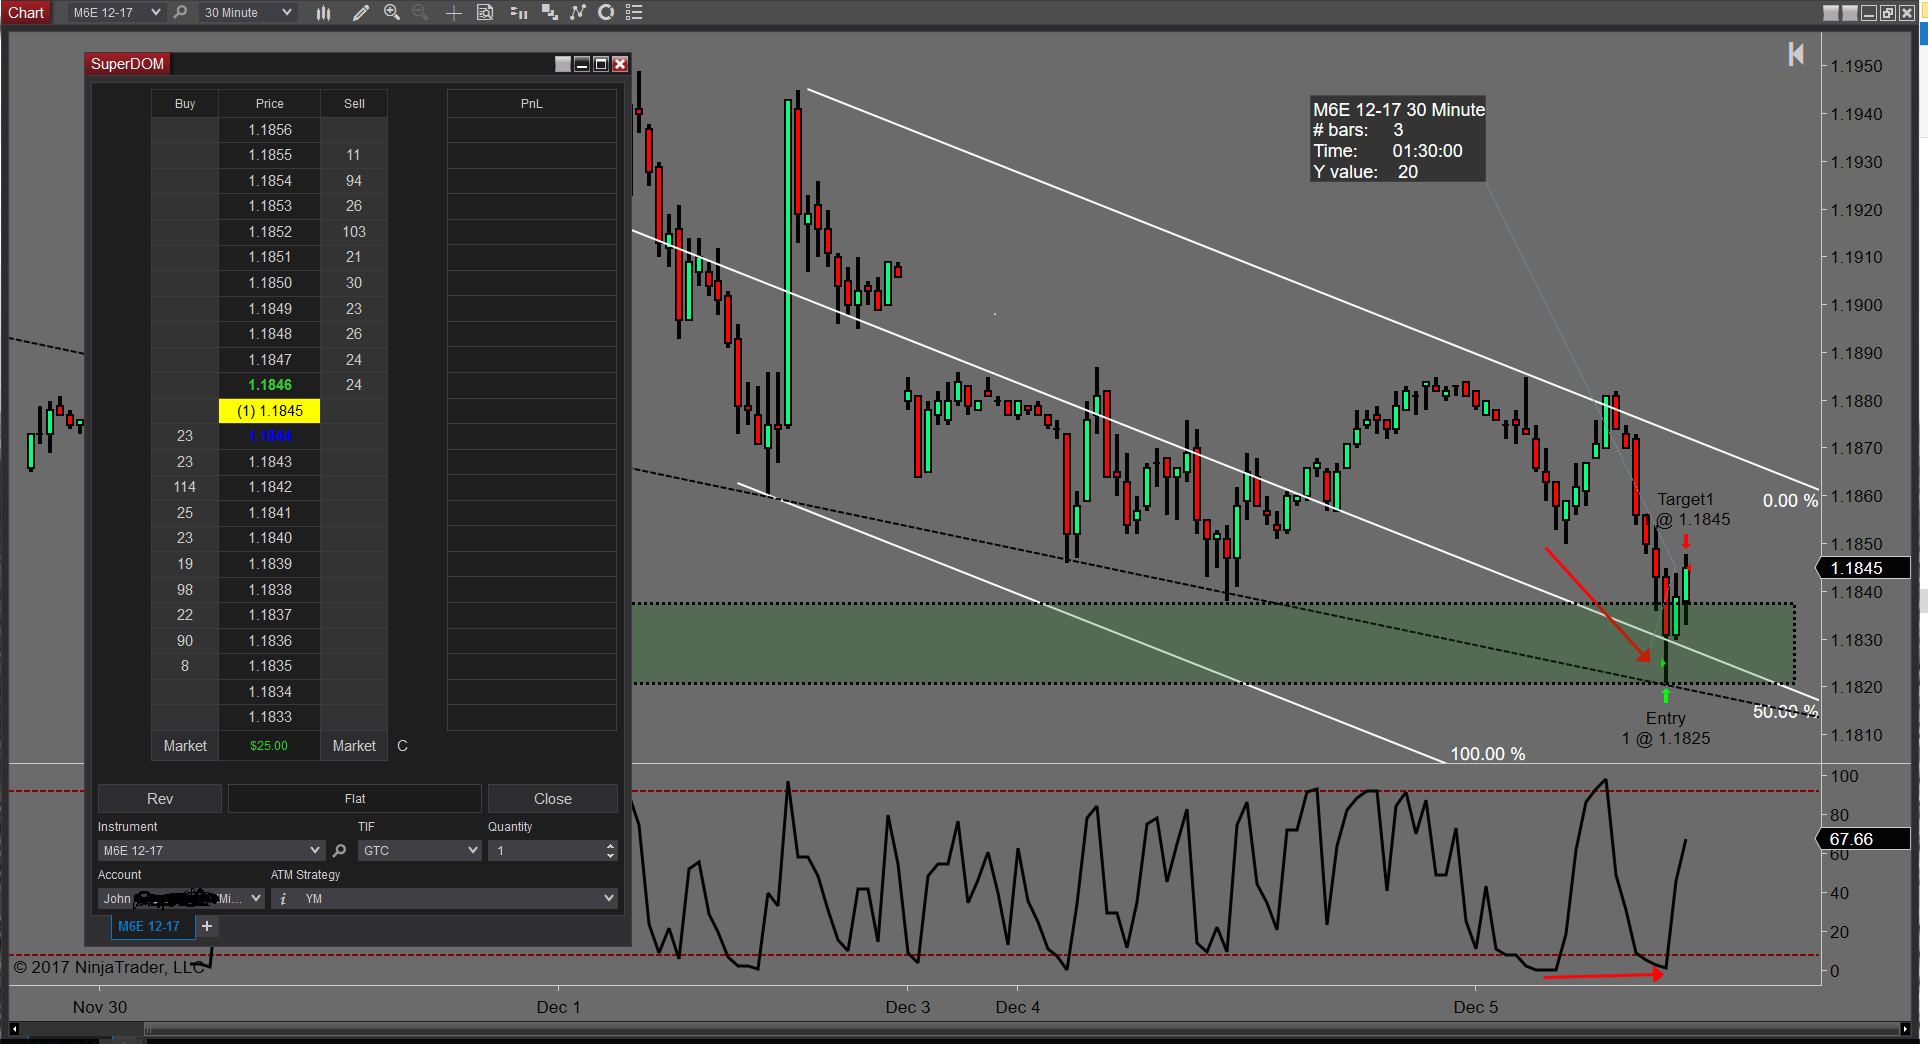Open the chart instrument dropdown M6E 12-17
Image resolution: width=1928 pixels, height=1044 pixels.
click(116, 12)
